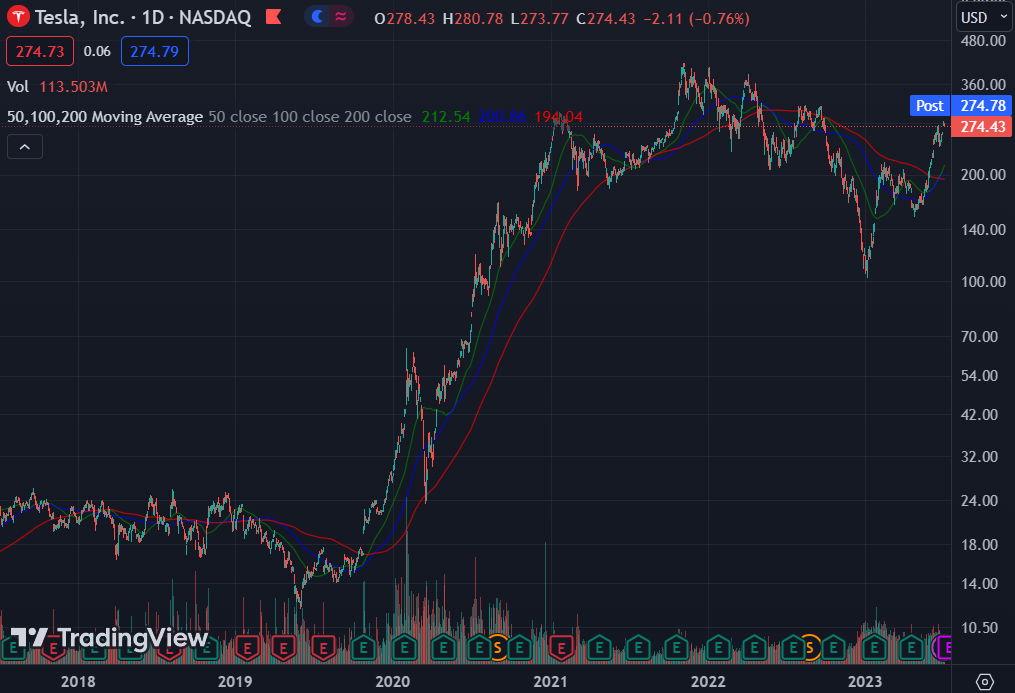Click the low value L273.77

pyautogui.click(x=539, y=19)
